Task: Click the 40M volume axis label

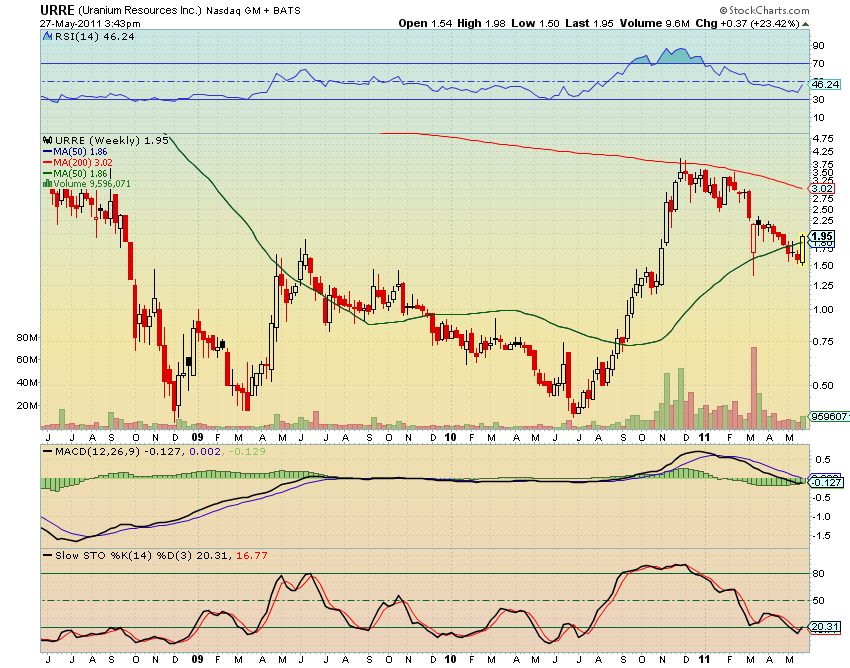Action: (x=27, y=382)
